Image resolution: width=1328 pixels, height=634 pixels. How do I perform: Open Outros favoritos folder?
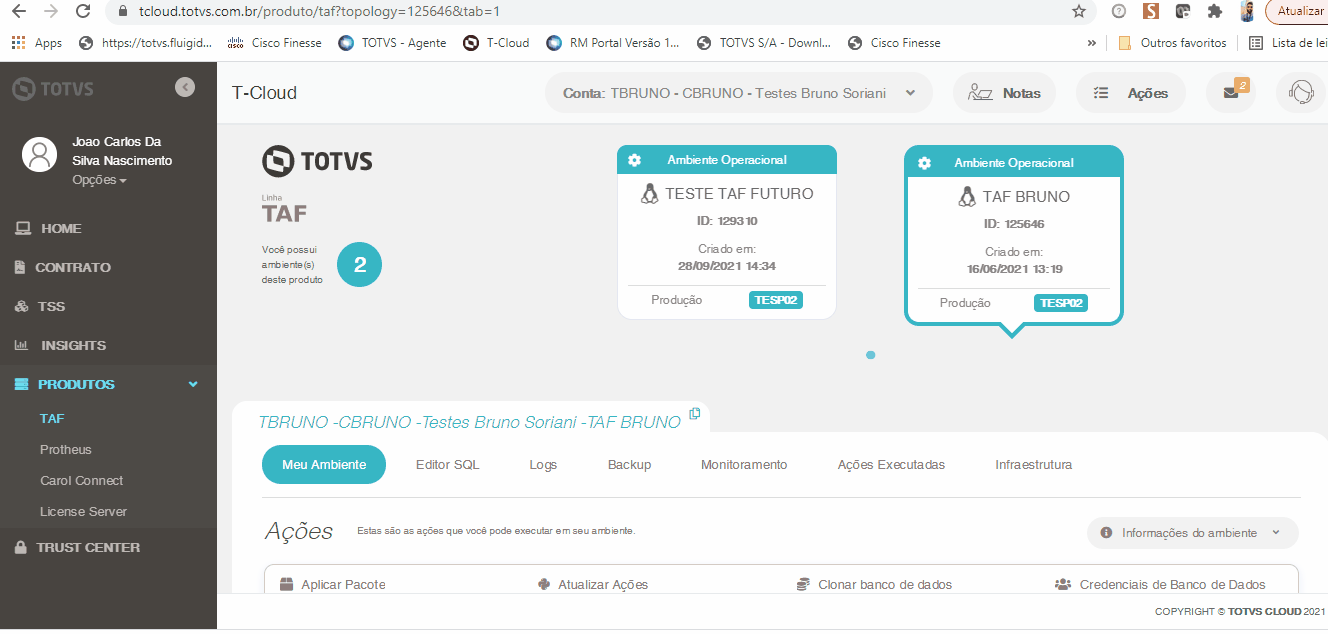(x=1173, y=43)
